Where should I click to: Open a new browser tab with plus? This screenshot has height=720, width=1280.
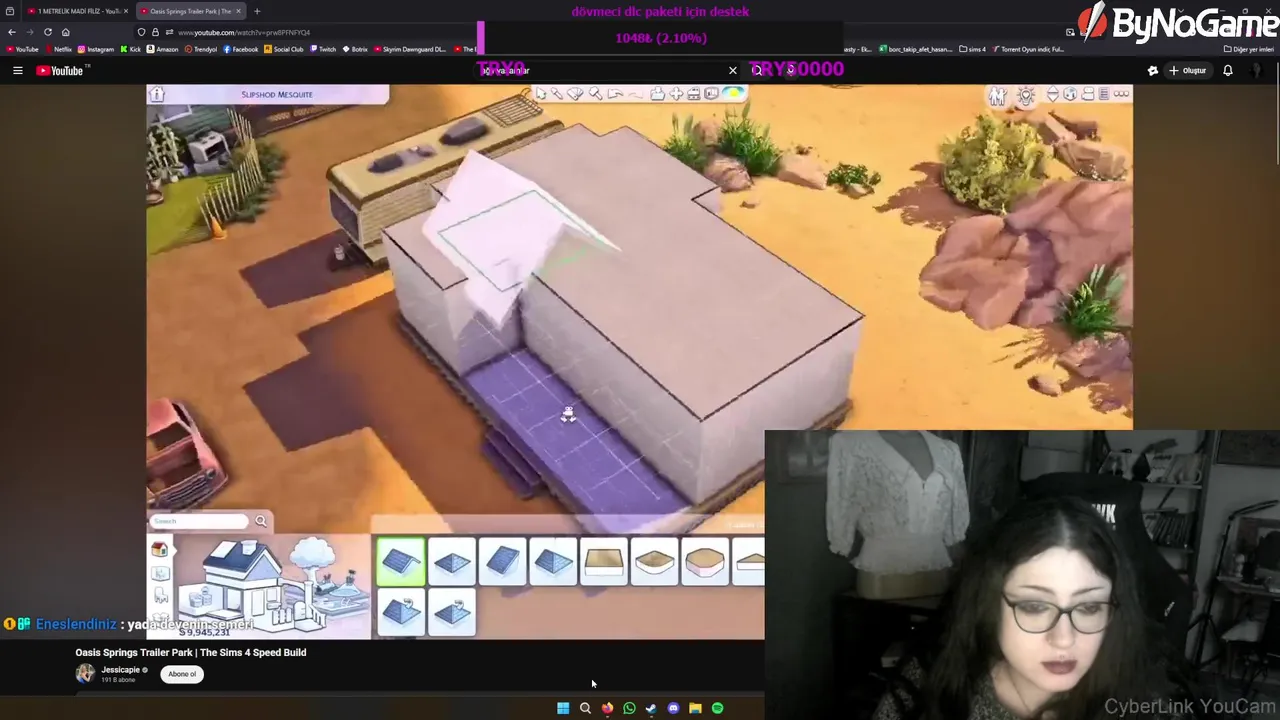[257, 11]
